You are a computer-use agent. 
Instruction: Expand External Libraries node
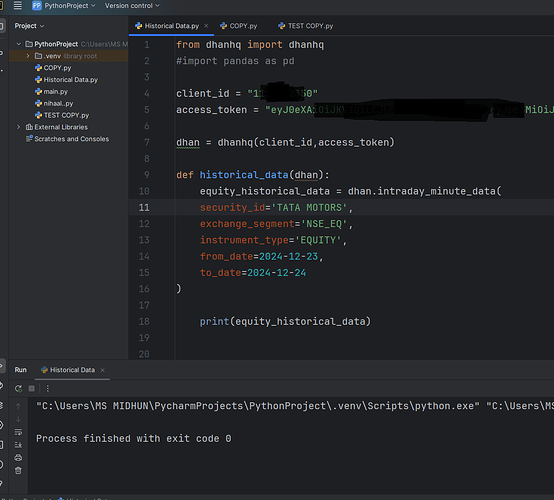coord(19,127)
